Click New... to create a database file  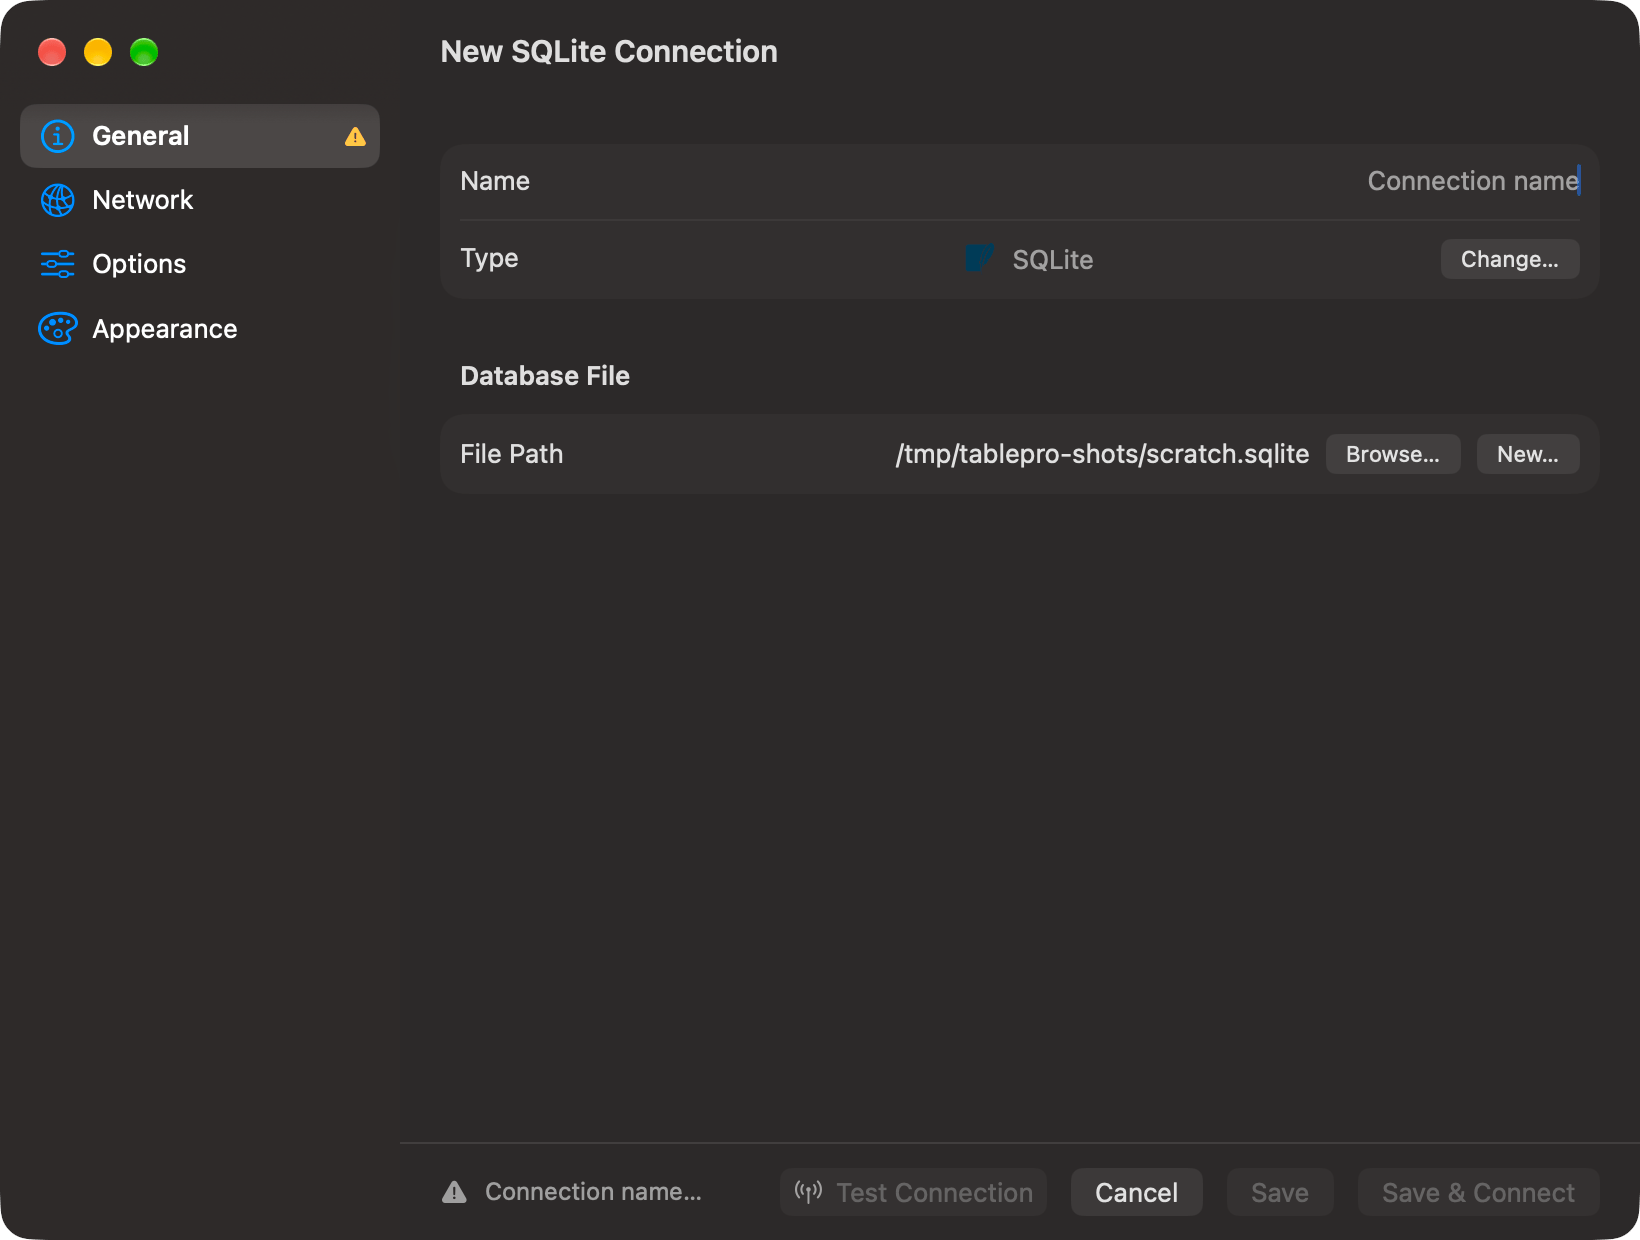coord(1528,454)
